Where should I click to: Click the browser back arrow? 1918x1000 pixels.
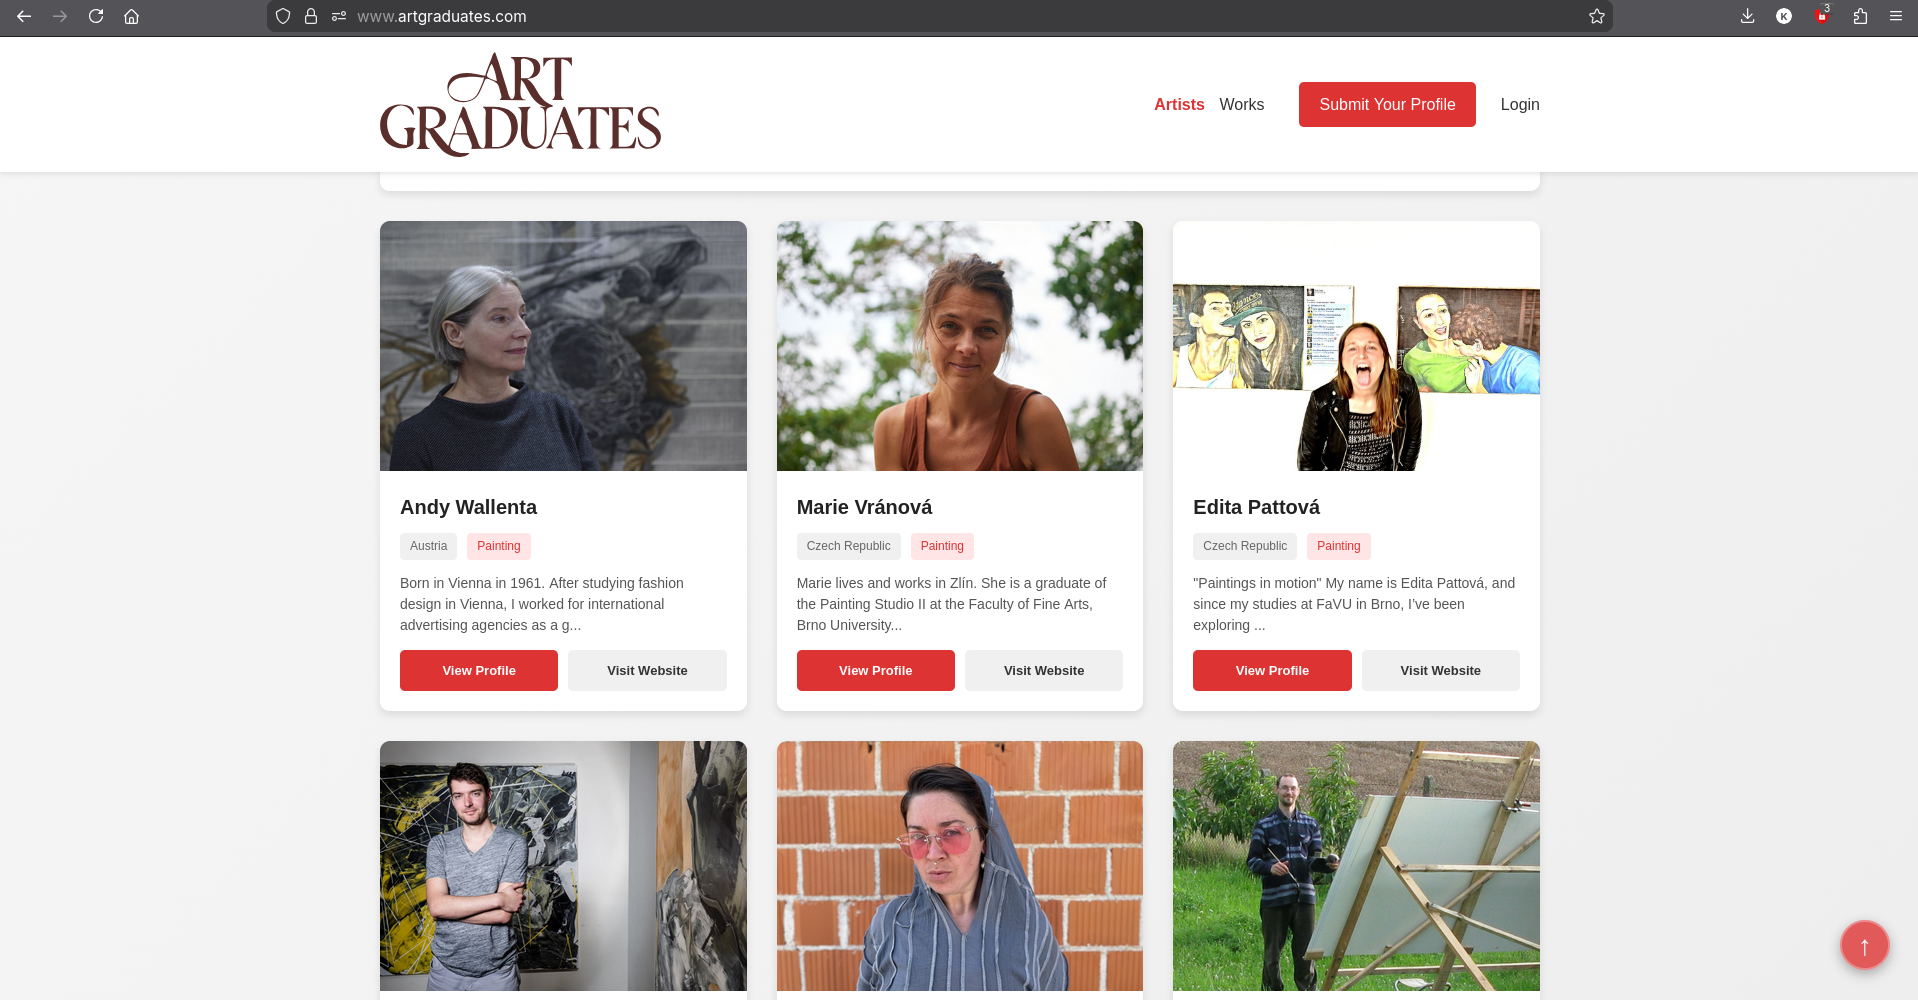pyautogui.click(x=24, y=16)
